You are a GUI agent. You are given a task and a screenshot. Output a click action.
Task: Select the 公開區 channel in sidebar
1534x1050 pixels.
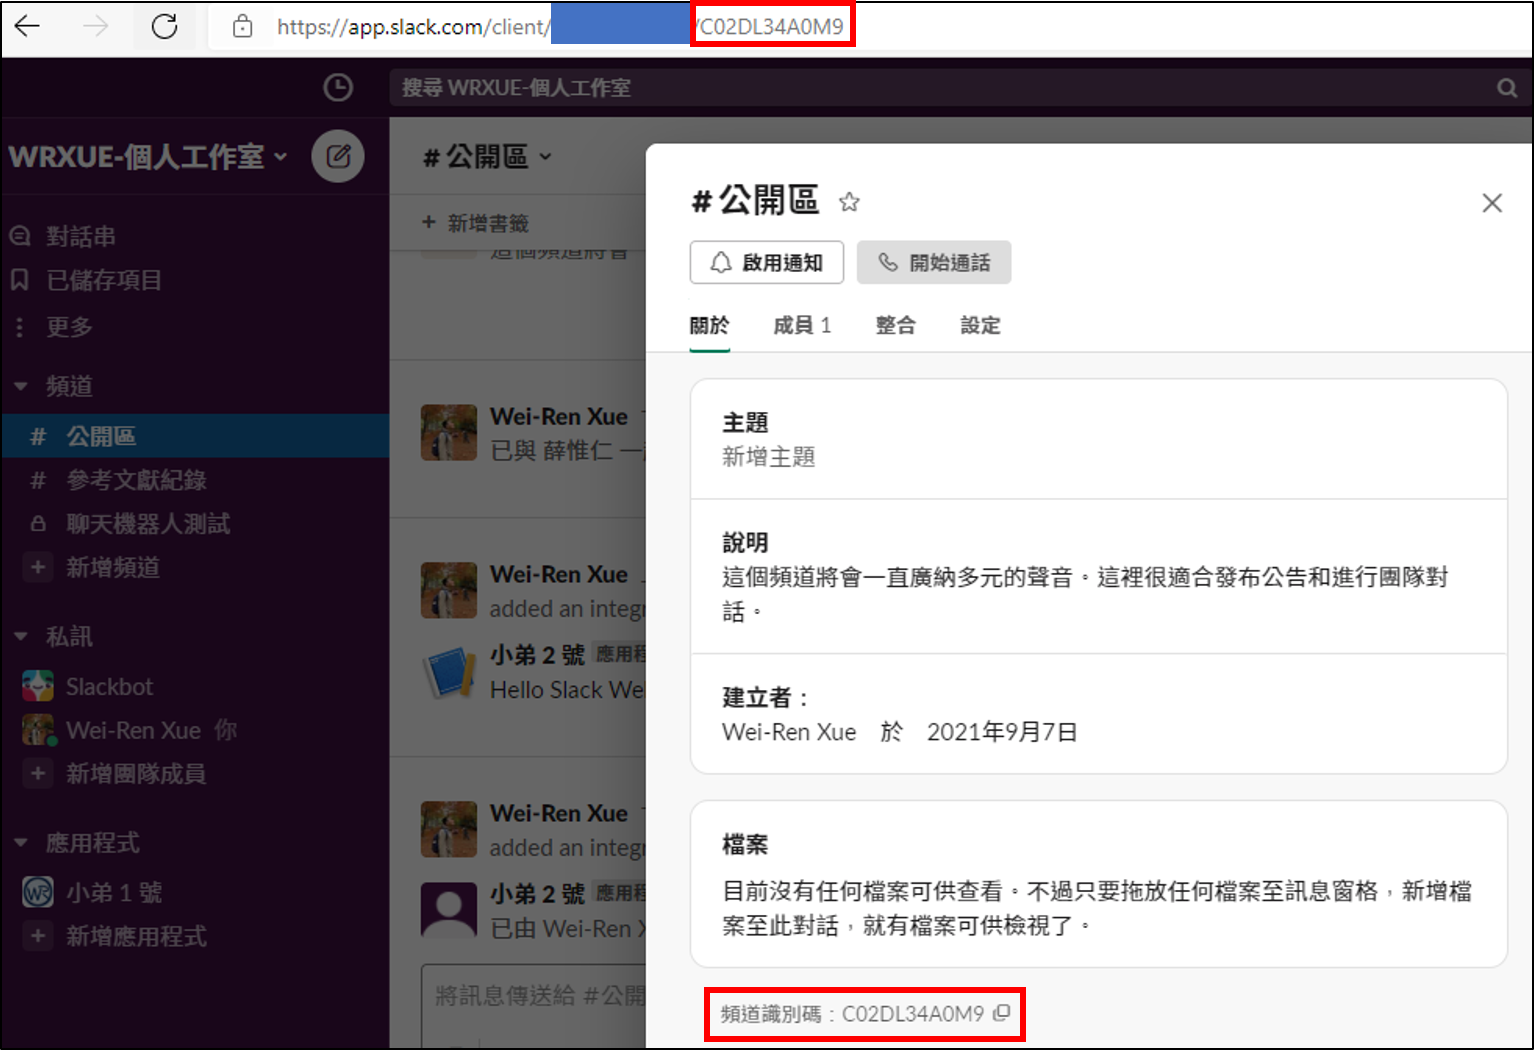point(195,436)
